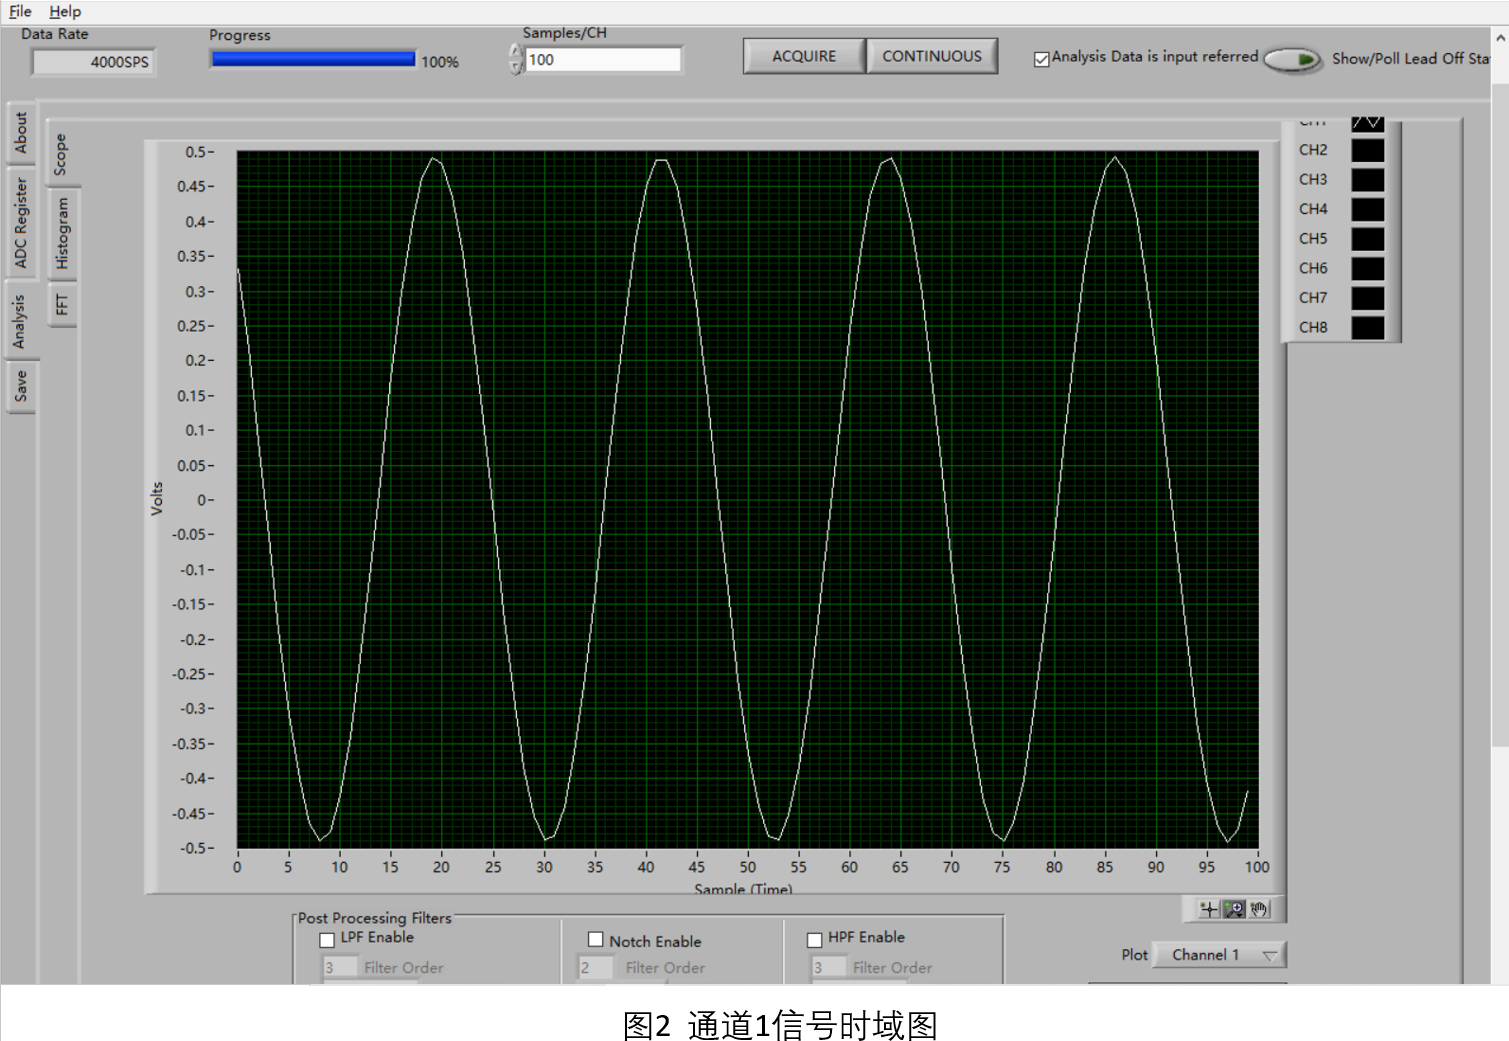The width and height of the screenshot is (1509, 1041).
Task: Click the LPF Filter Order field
Action: pos(338,967)
